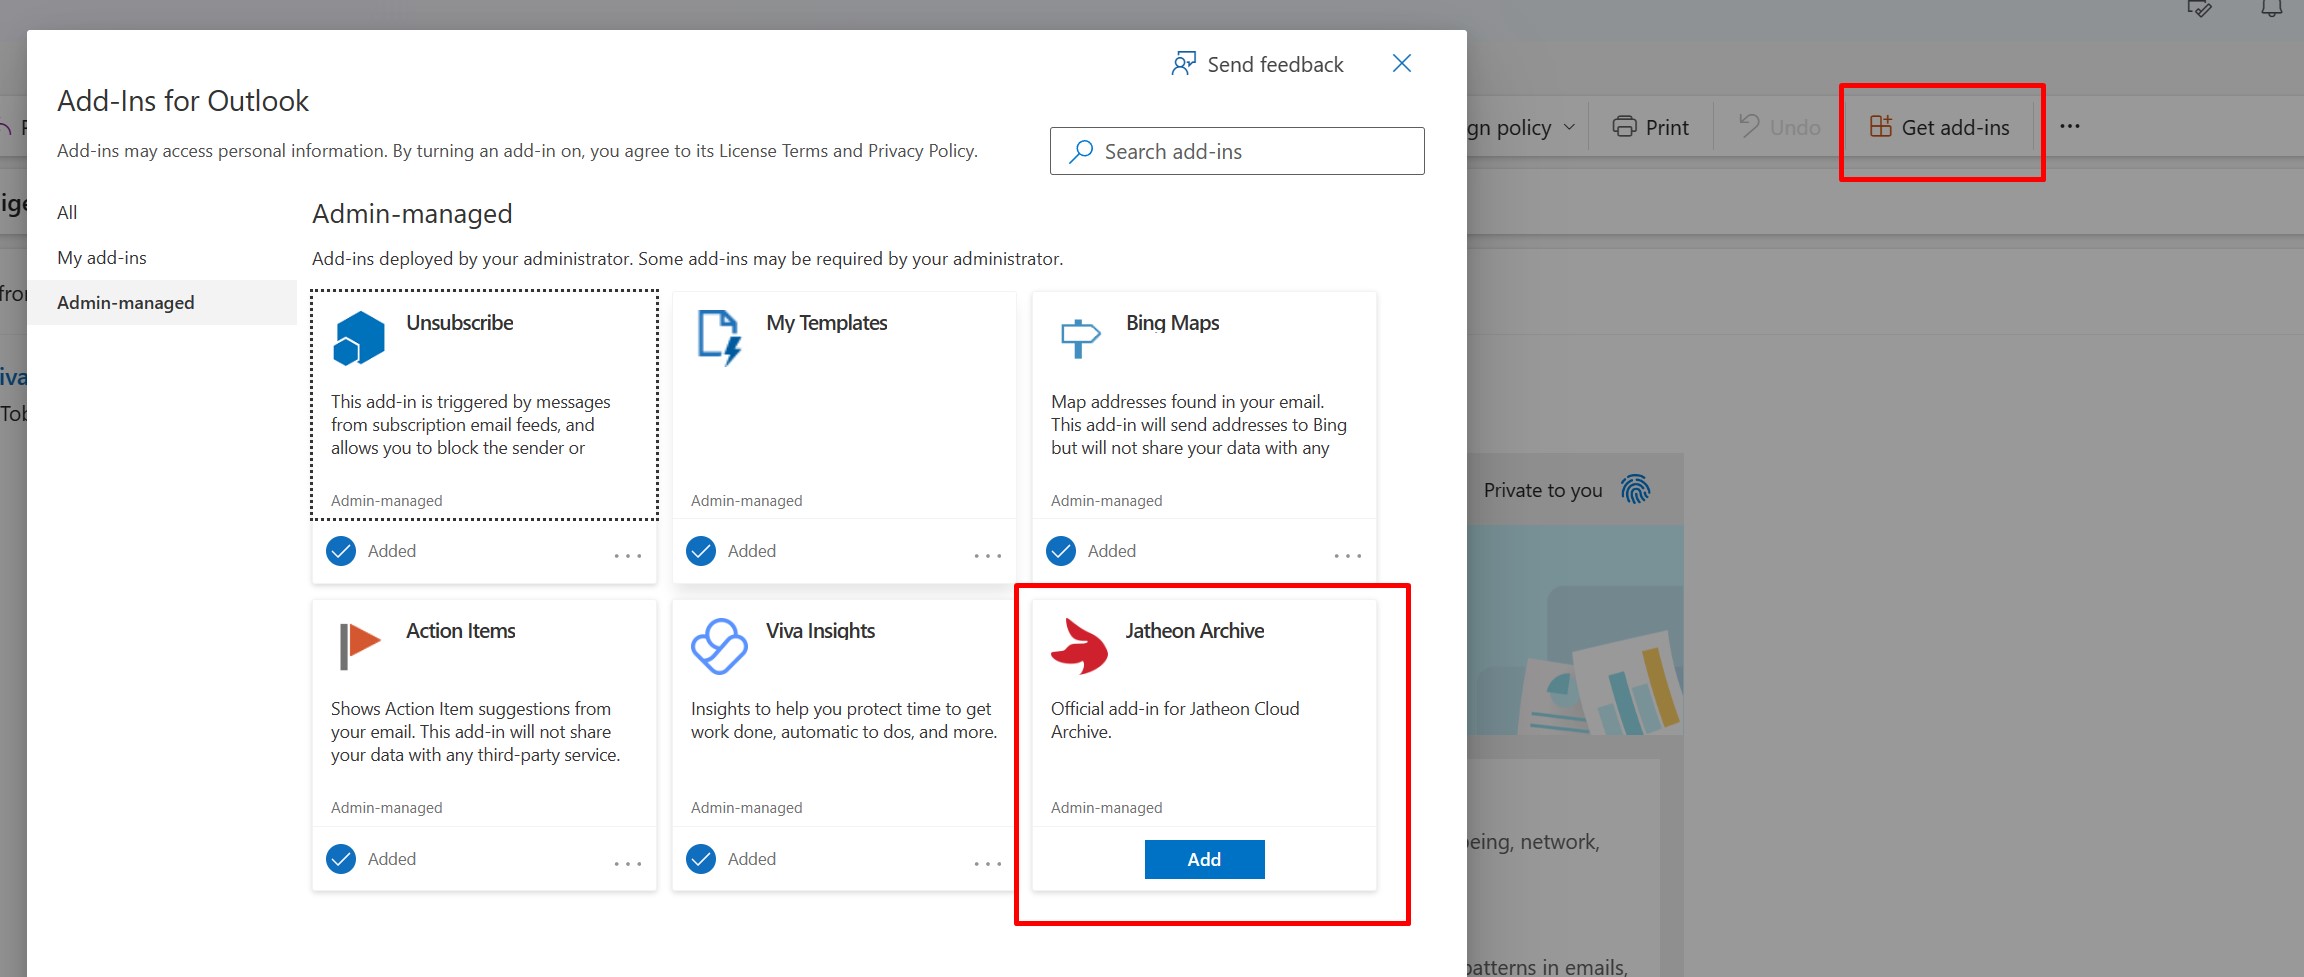Click the Send feedback person icon
The image size is (2304, 977).
point(1183,64)
